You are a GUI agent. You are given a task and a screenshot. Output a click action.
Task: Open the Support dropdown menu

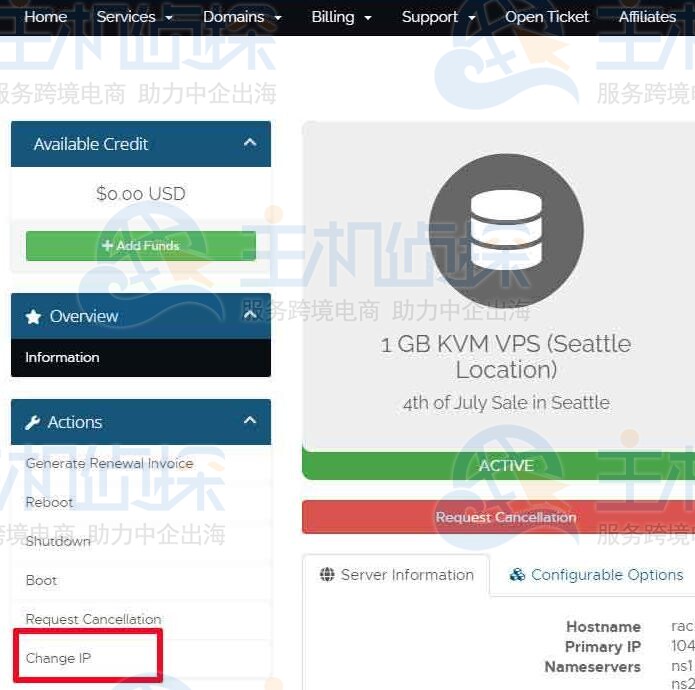click(438, 17)
